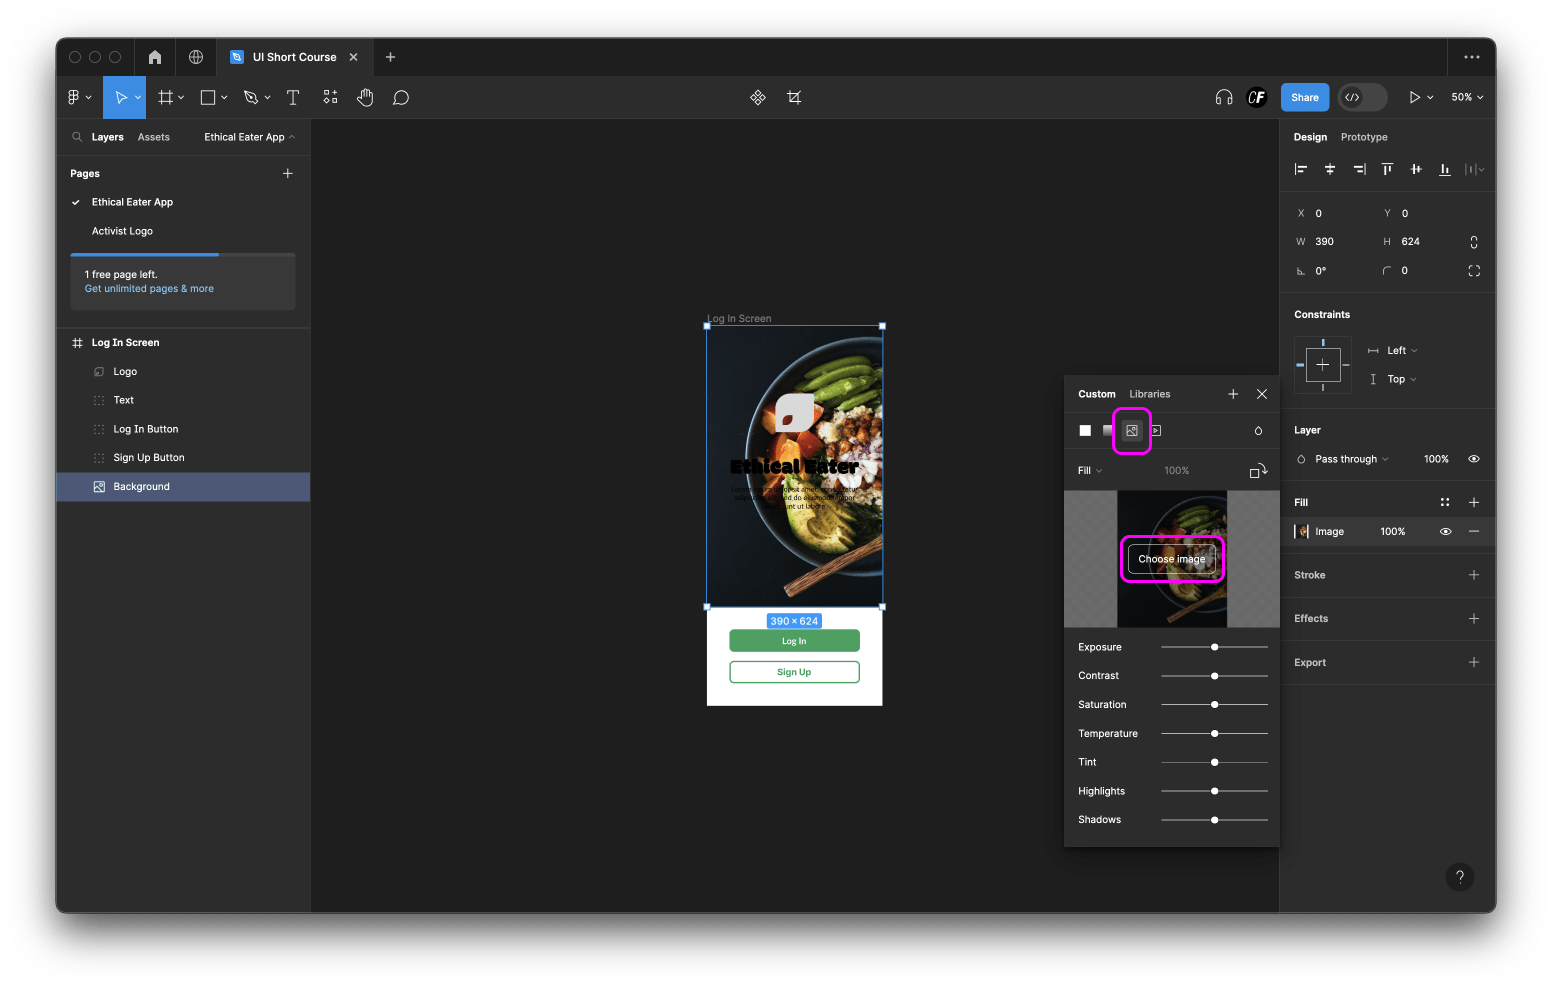Align selection to left edge
Image resolution: width=1552 pixels, height=987 pixels.
coord(1301,169)
